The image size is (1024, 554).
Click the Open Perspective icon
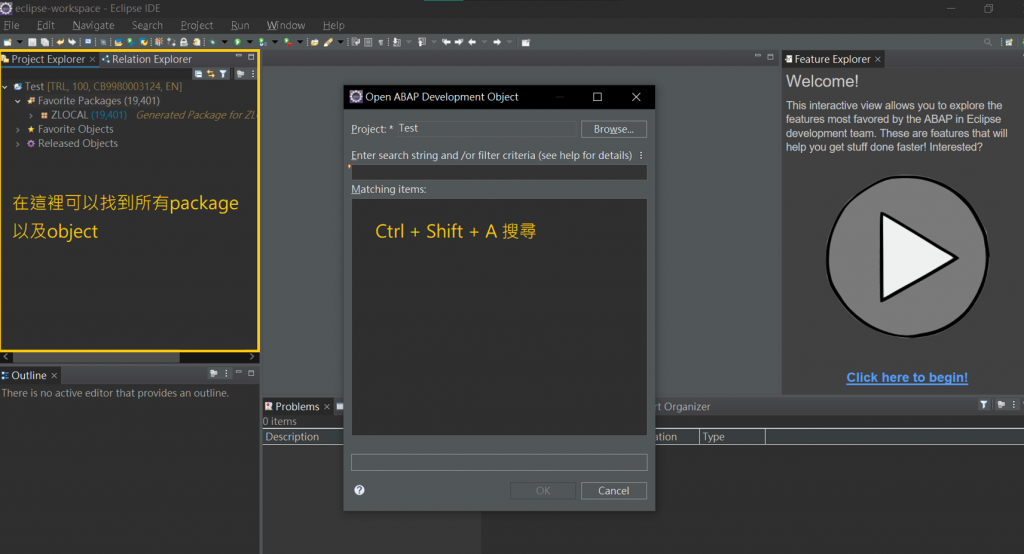(1009, 42)
